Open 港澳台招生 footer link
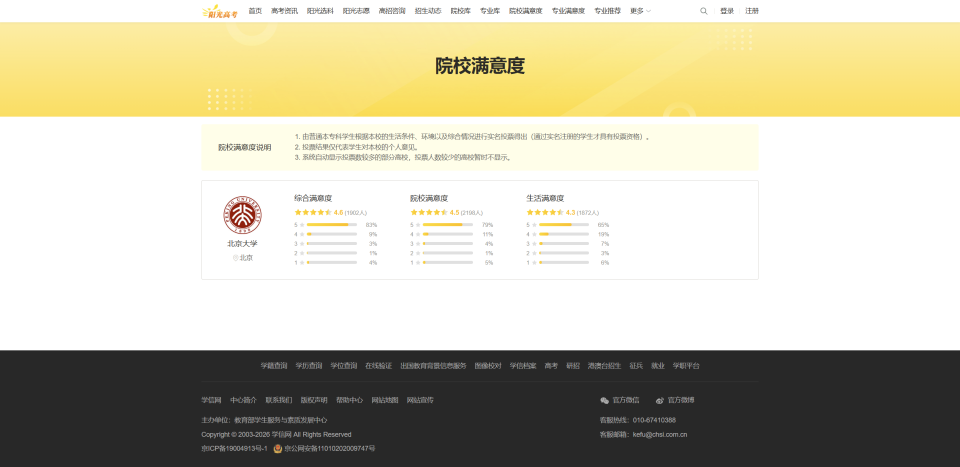This screenshot has height=467, width=960. (x=604, y=366)
